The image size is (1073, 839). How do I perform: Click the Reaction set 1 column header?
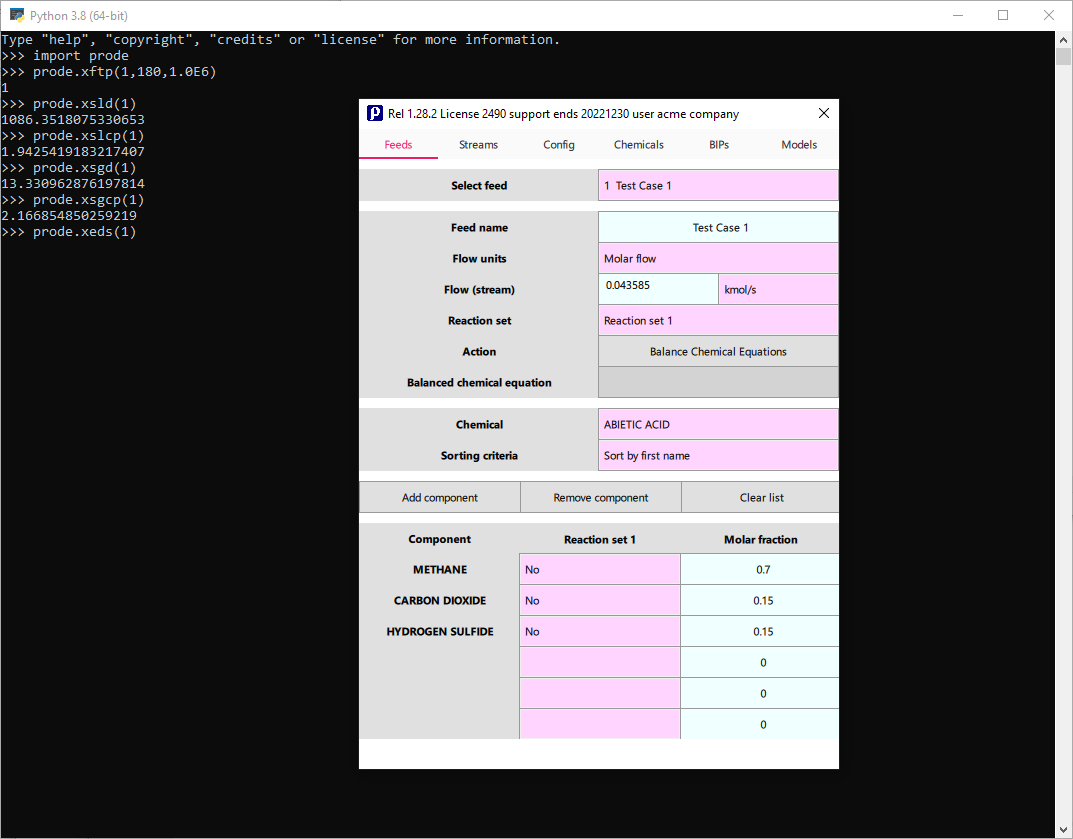click(599, 539)
